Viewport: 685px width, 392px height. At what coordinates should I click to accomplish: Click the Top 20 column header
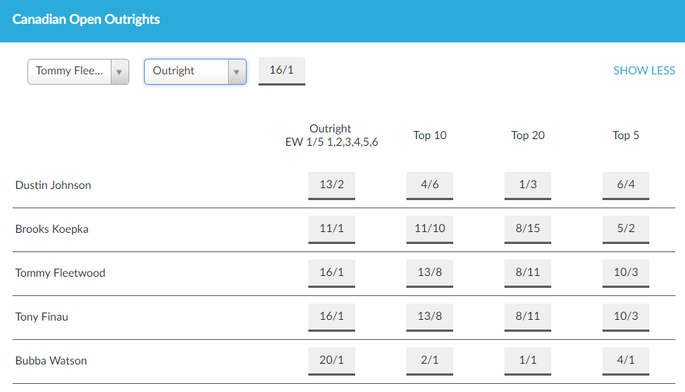click(x=528, y=135)
